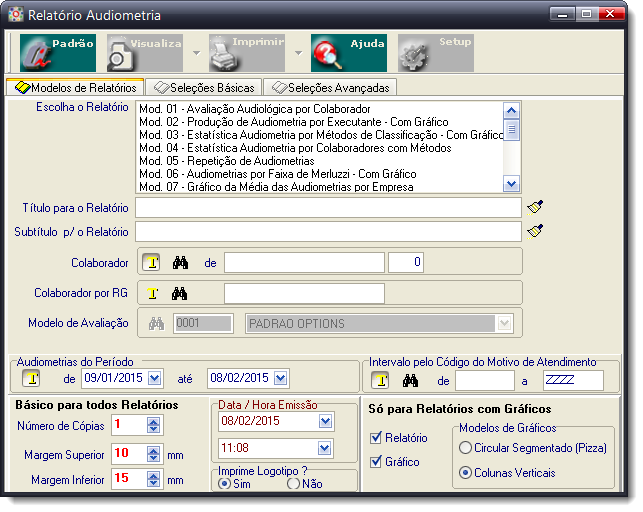Viewport: 643px width, 512px height.
Task: Toggle the Colaborador T filter button
Action: point(151,262)
